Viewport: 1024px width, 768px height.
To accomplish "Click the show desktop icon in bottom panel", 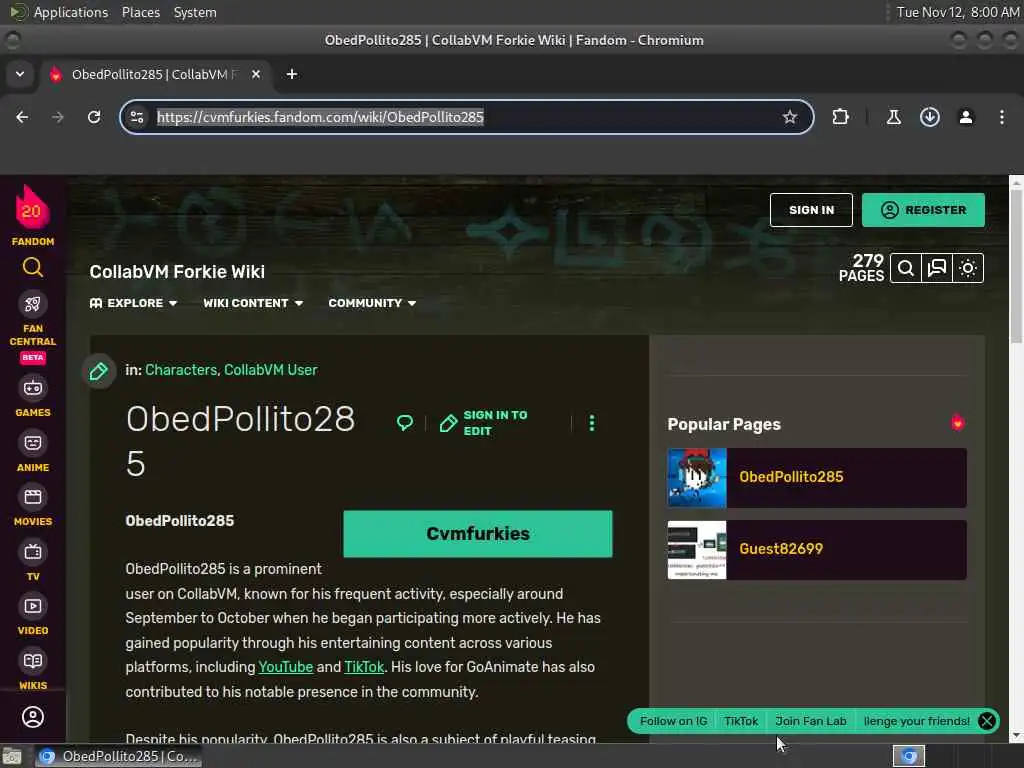I will pyautogui.click(x=12, y=757).
